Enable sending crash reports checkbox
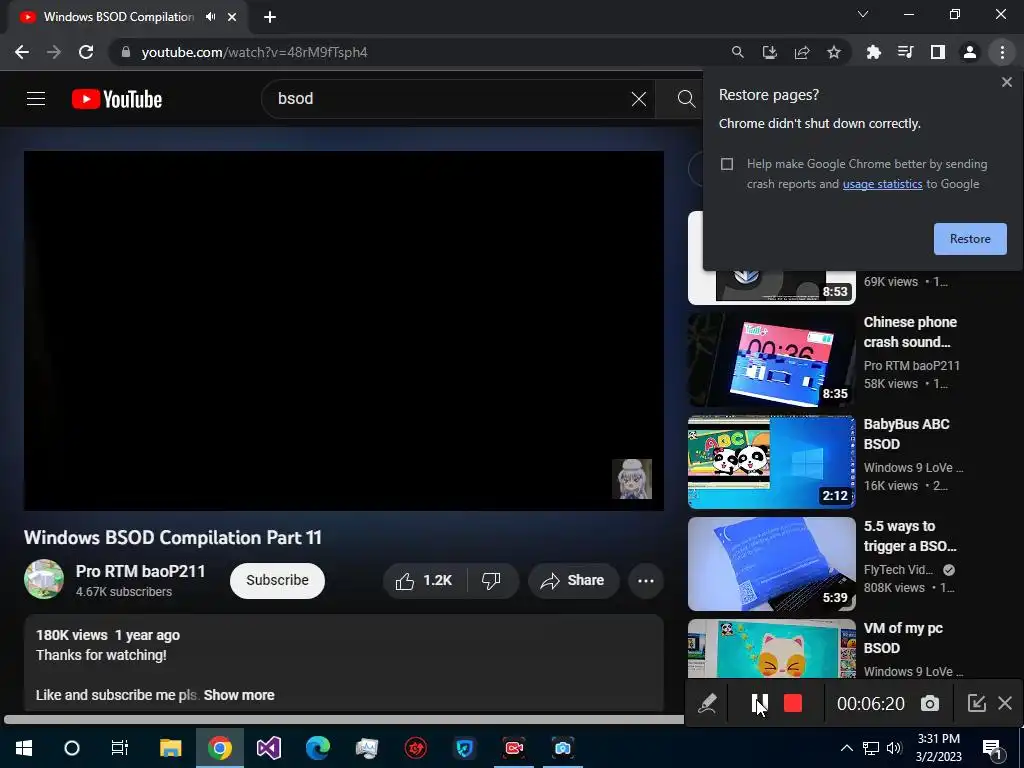1024x768 pixels. pyautogui.click(x=727, y=164)
